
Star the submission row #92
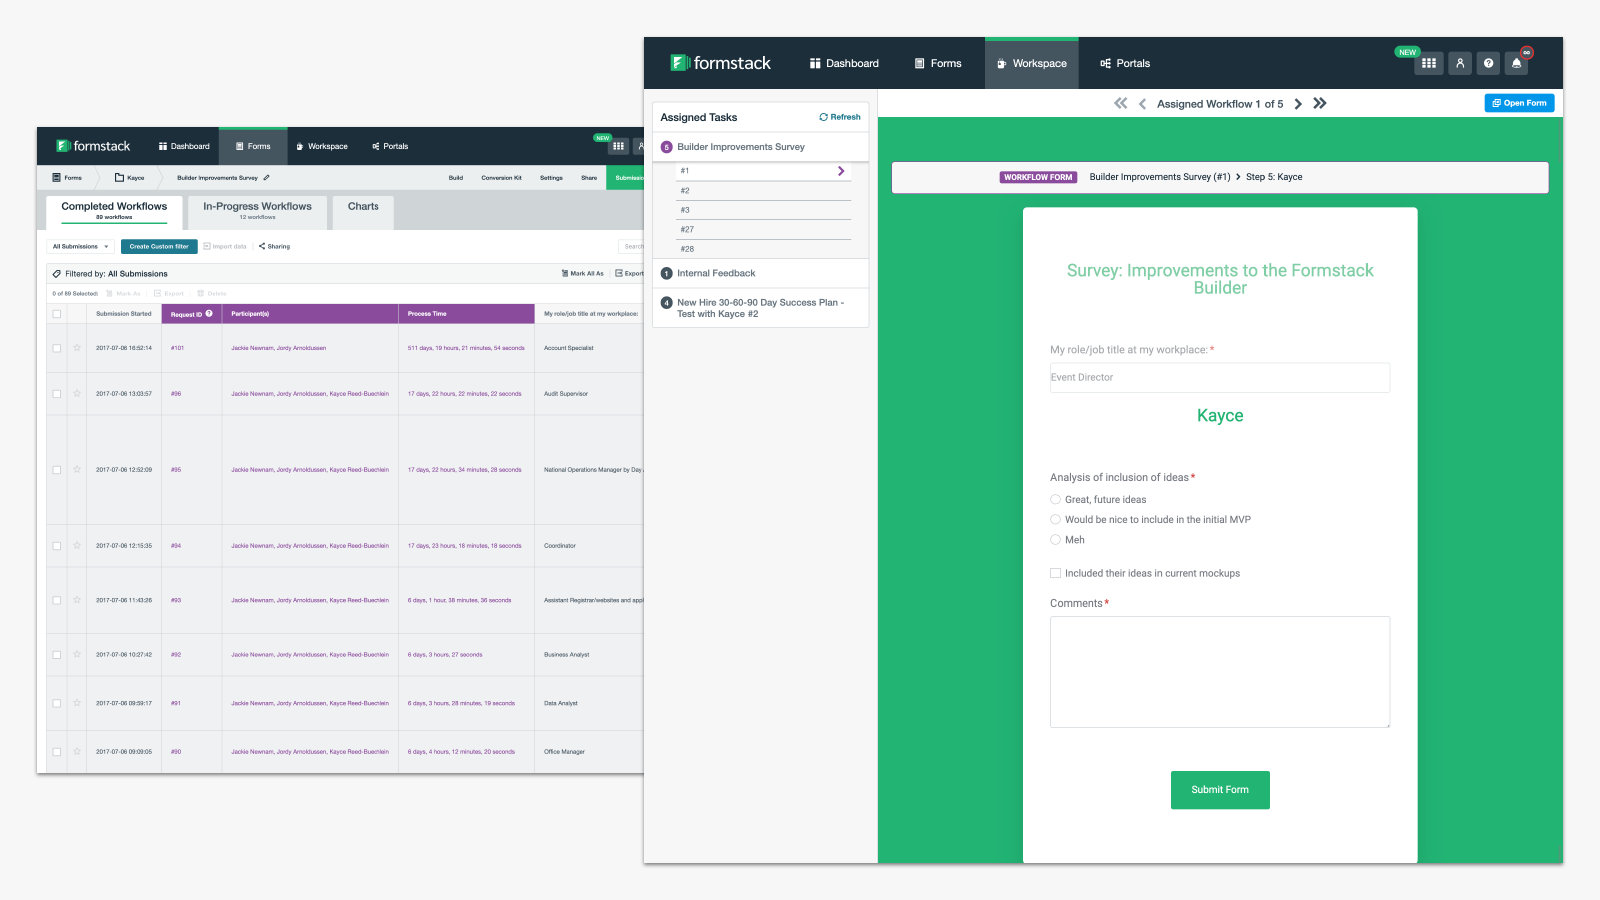click(x=77, y=655)
